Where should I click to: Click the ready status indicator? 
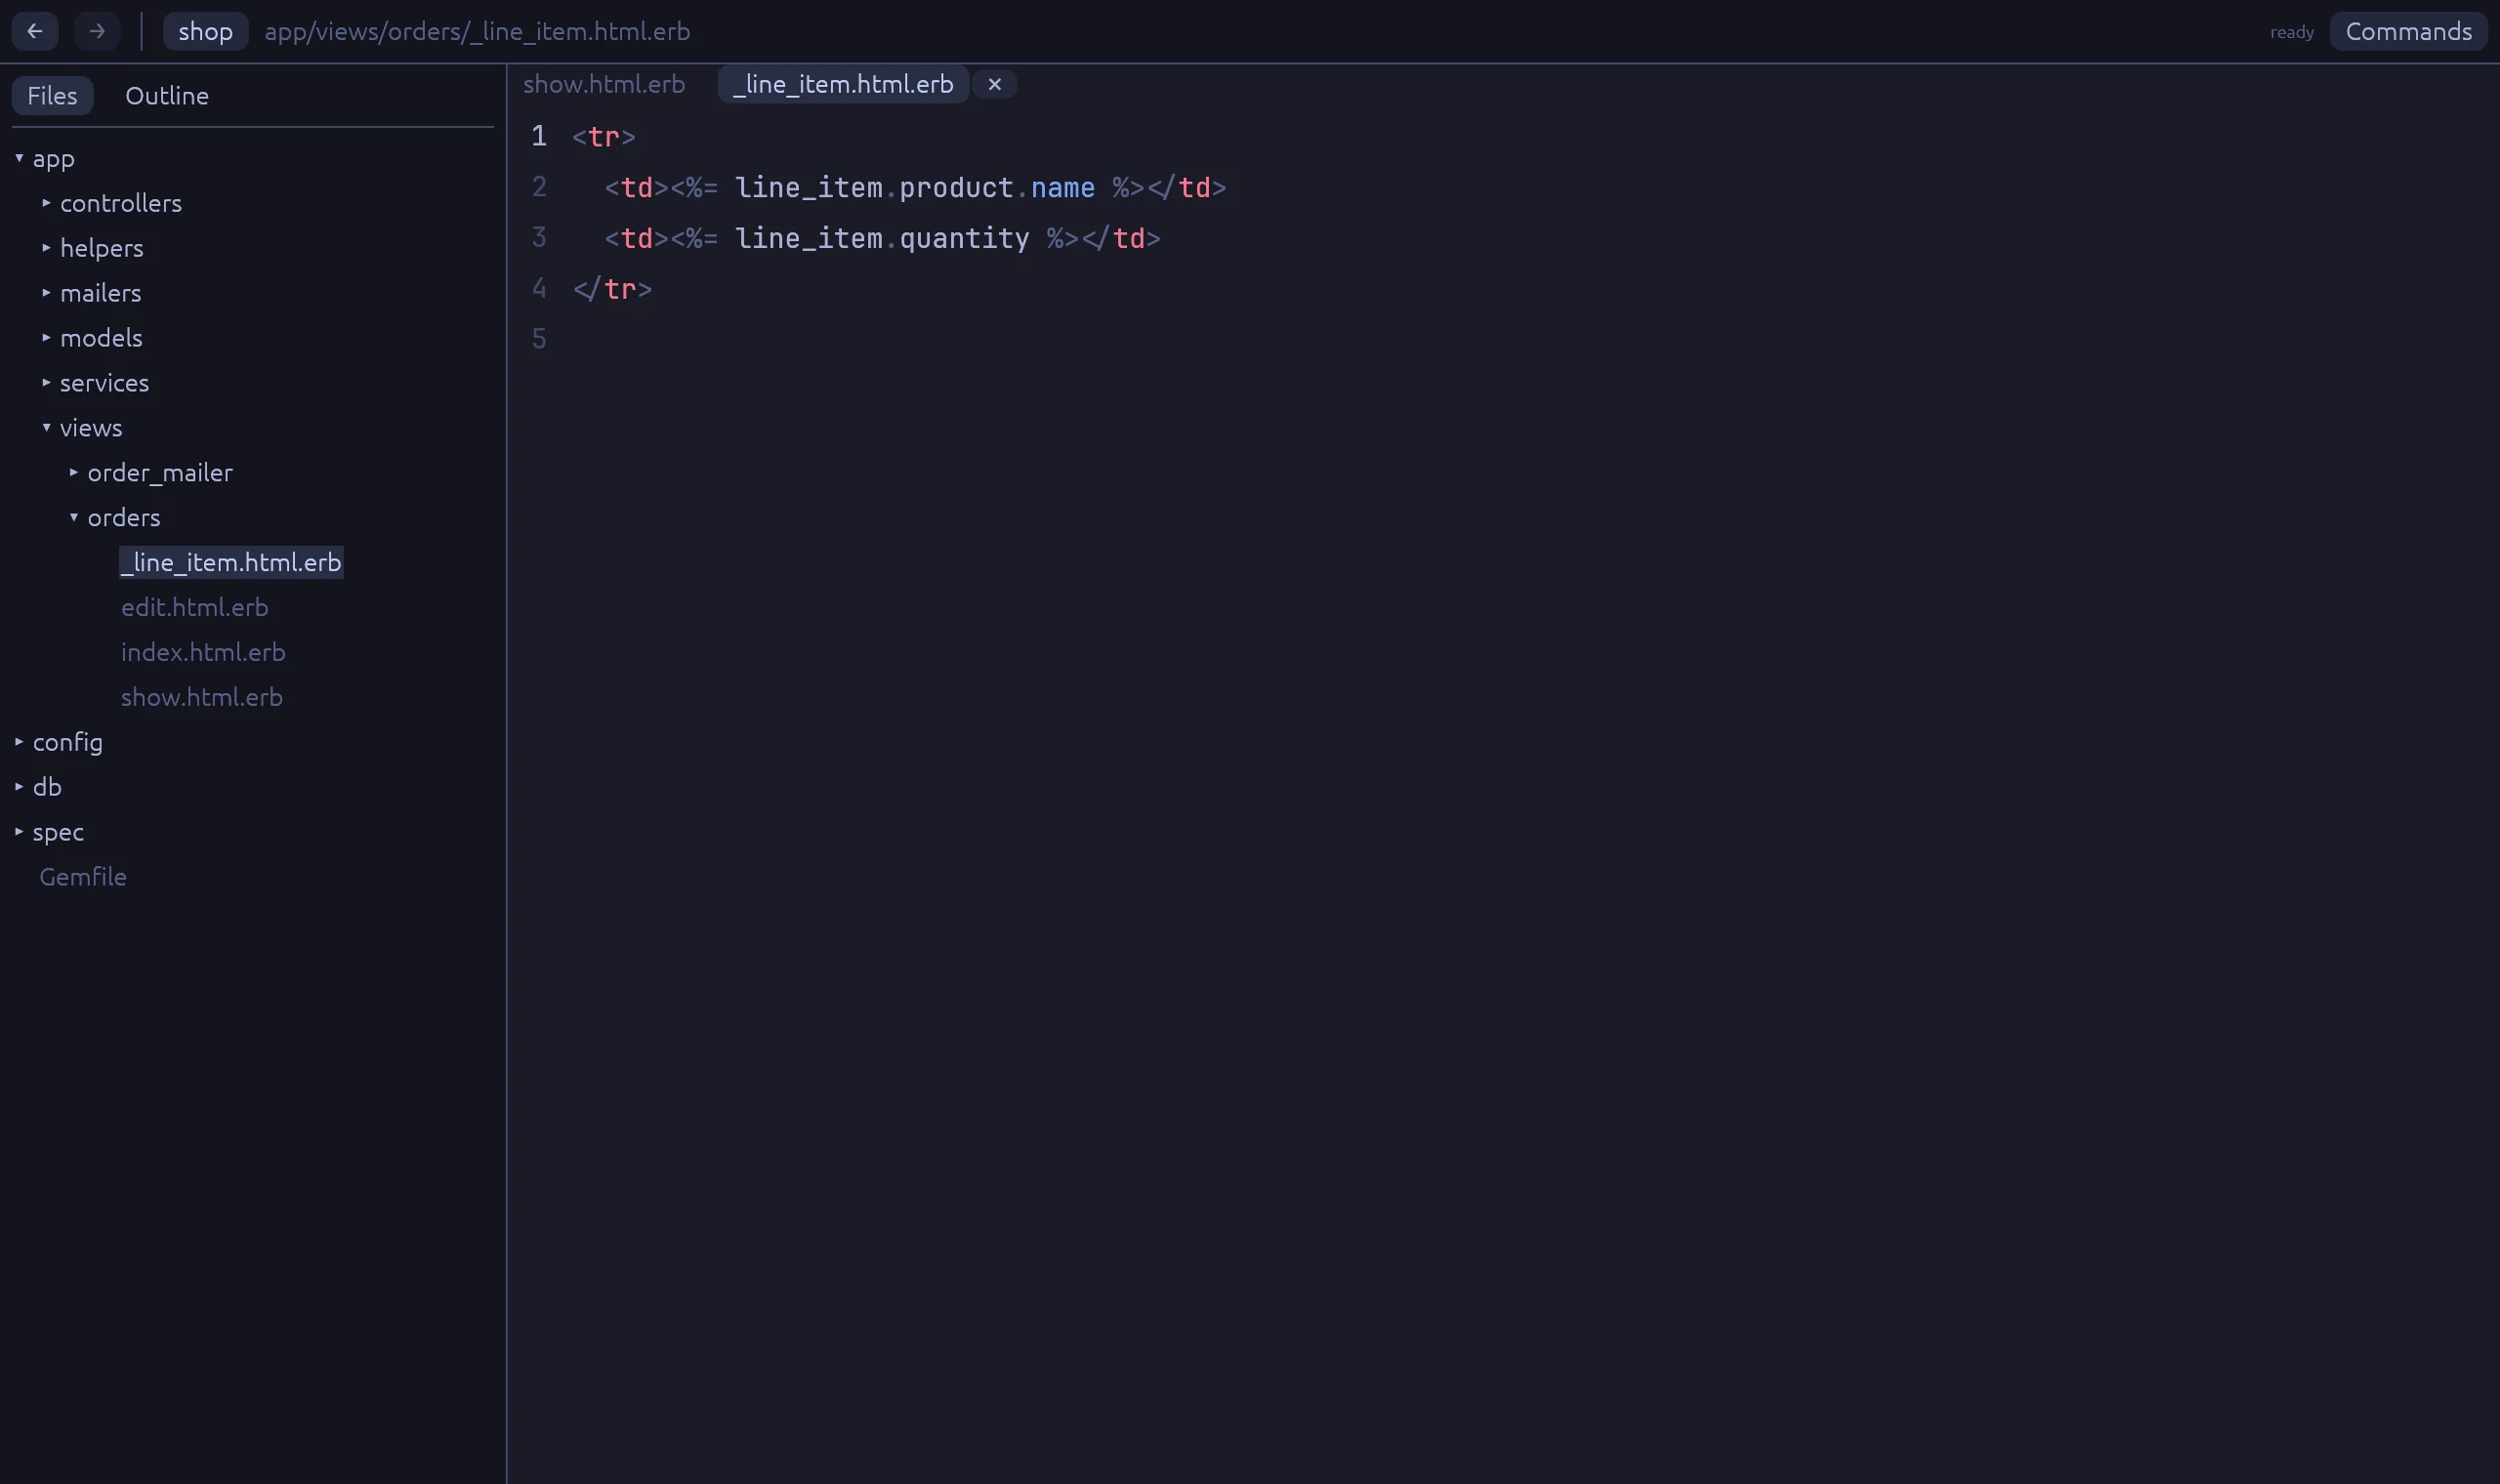coord(2291,32)
